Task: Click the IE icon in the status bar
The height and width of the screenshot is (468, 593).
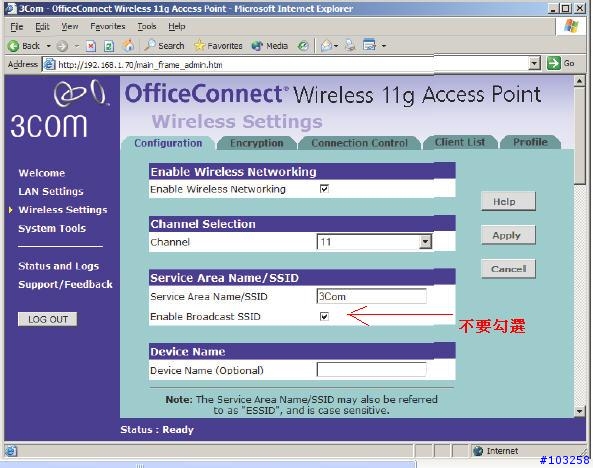Action: [x=11, y=451]
